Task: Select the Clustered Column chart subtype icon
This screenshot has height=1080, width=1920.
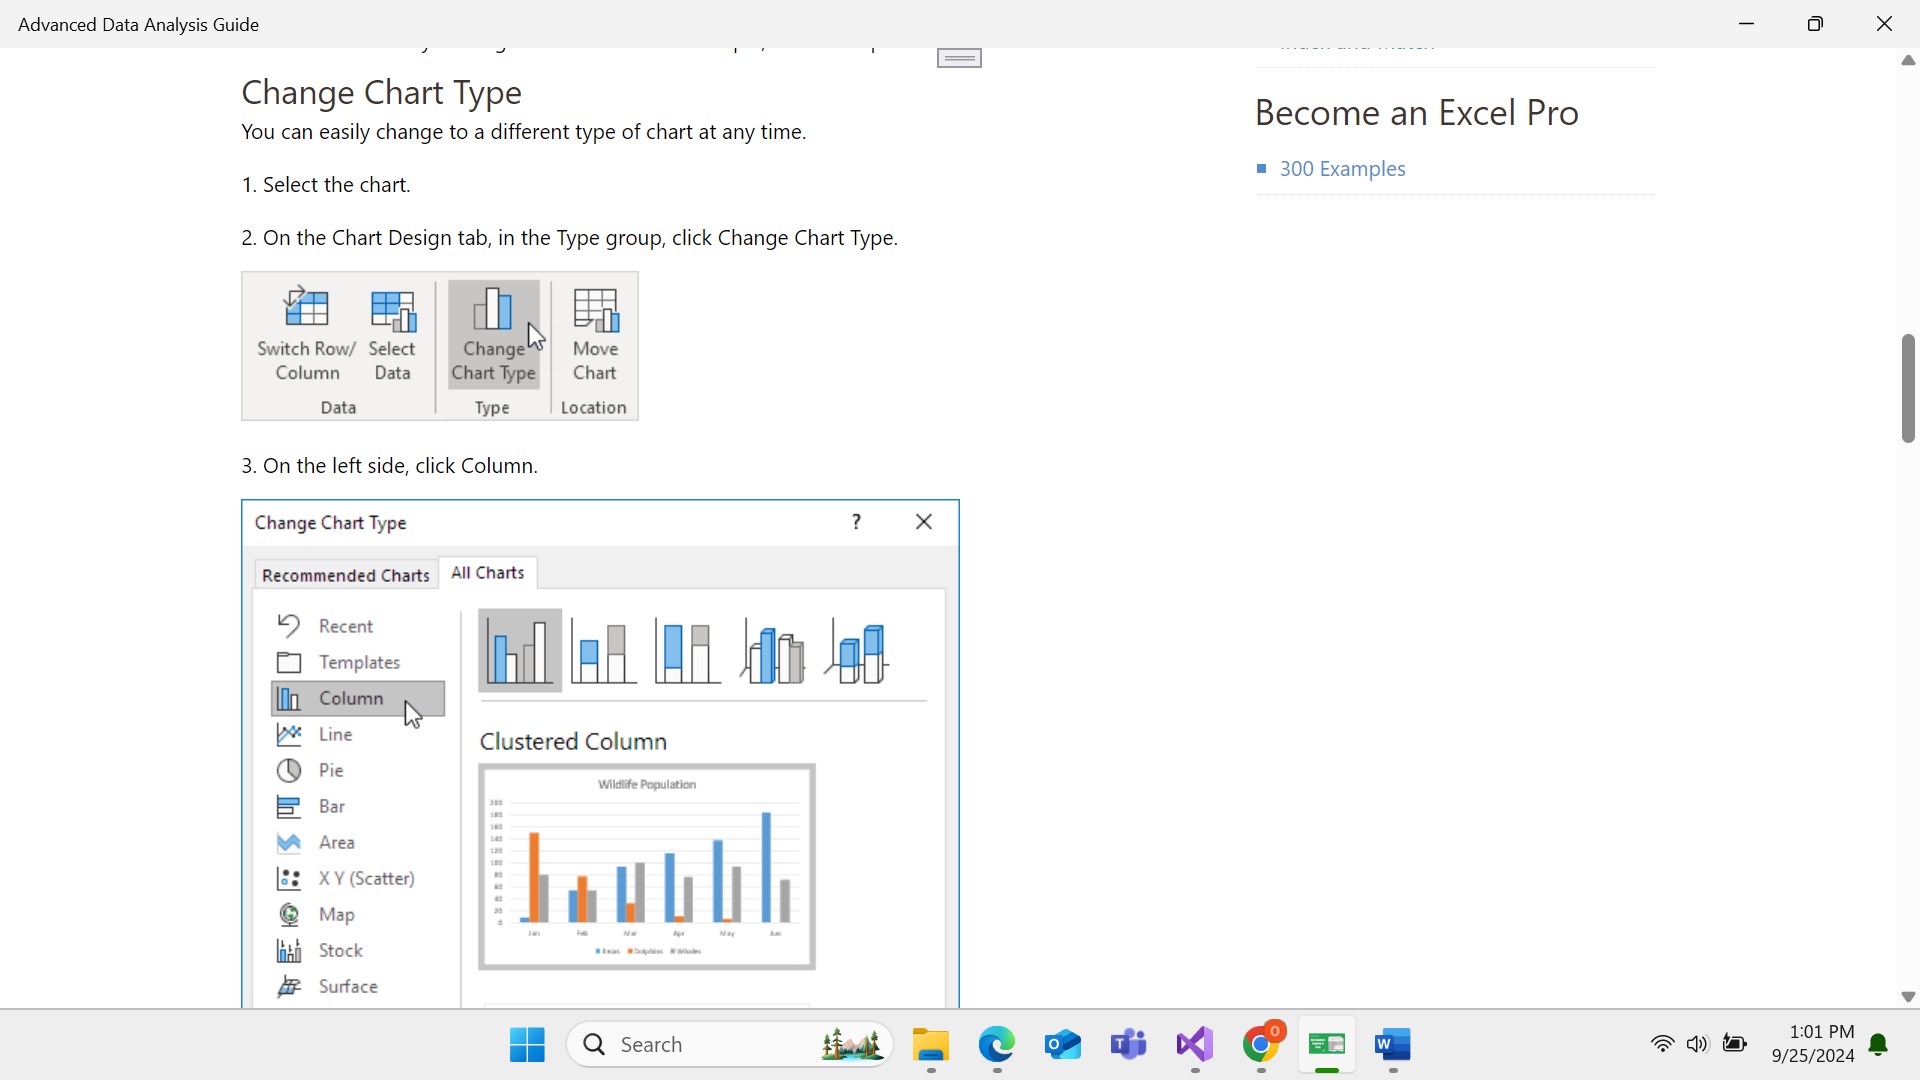Action: click(519, 651)
